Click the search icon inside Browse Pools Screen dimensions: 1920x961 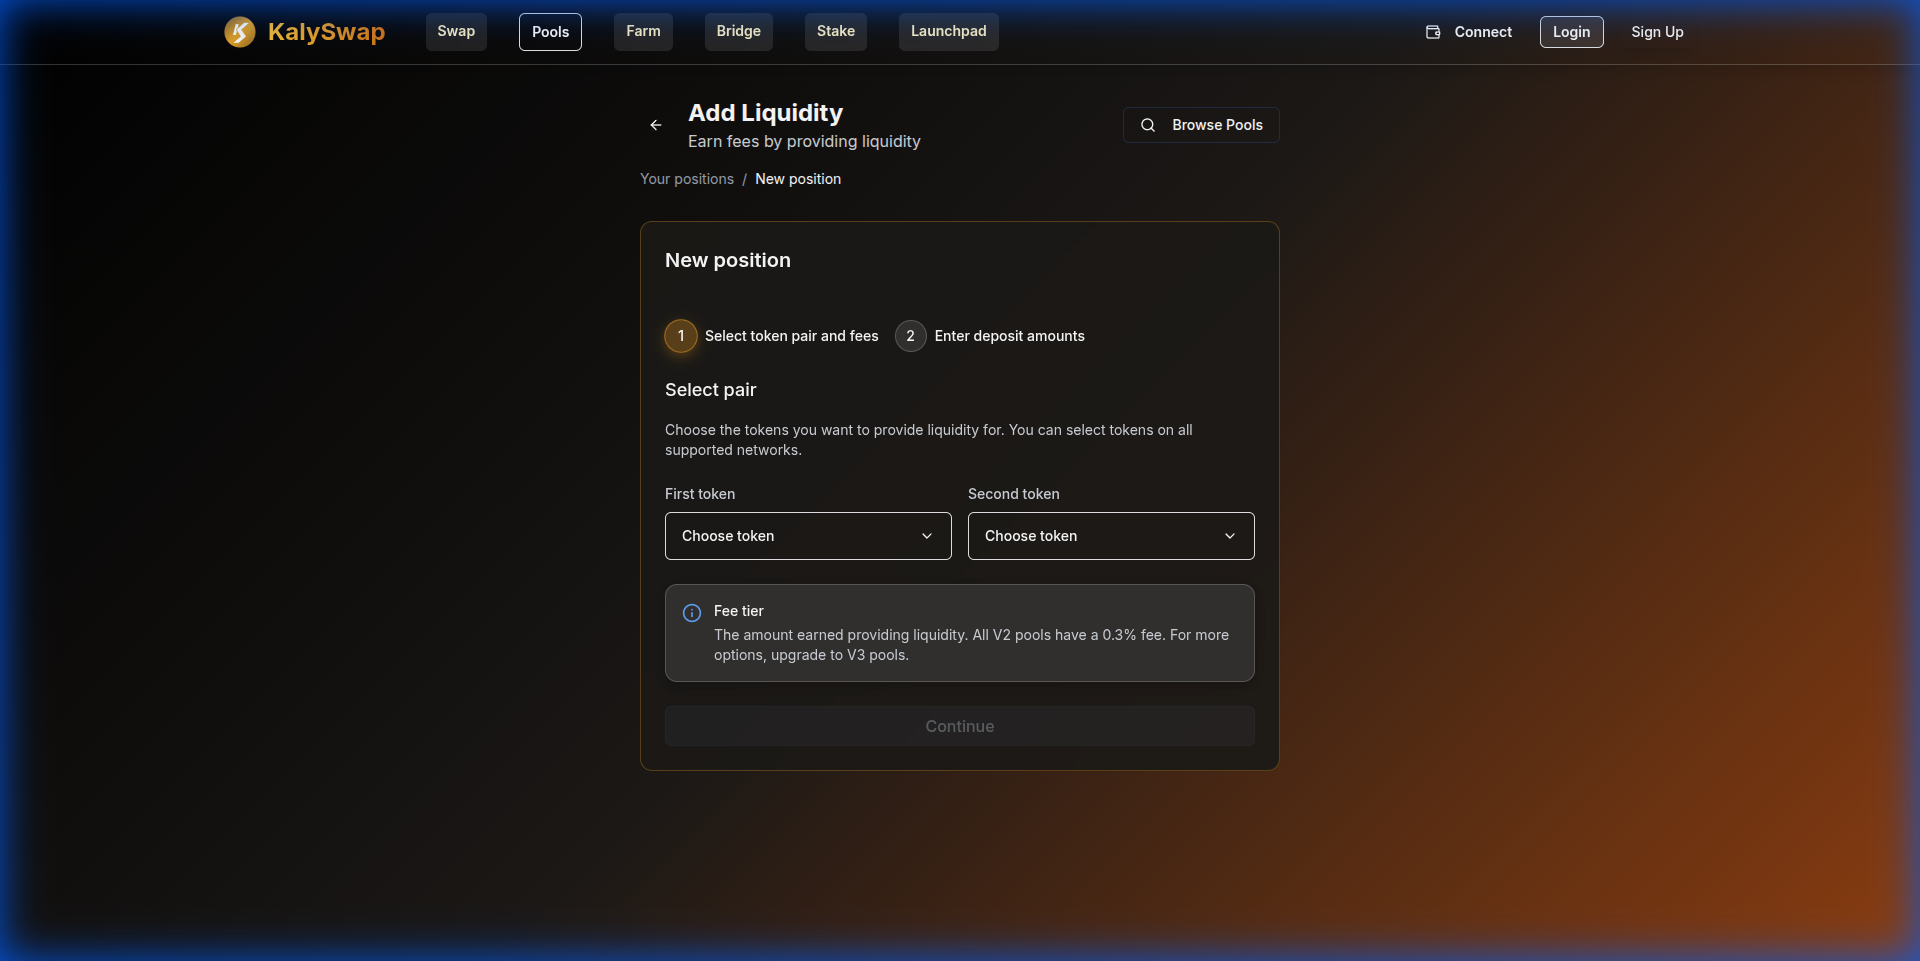tap(1148, 125)
